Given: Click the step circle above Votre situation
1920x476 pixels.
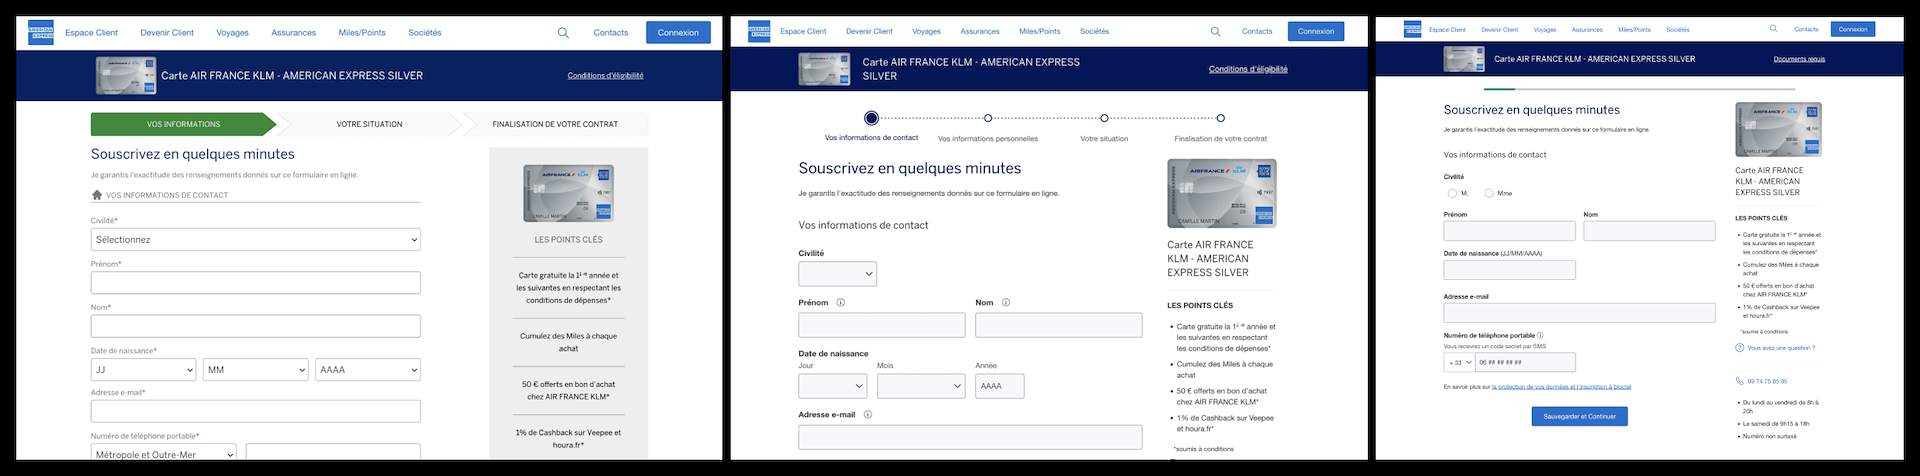Looking at the screenshot, I should pyautogui.click(x=1104, y=118).
